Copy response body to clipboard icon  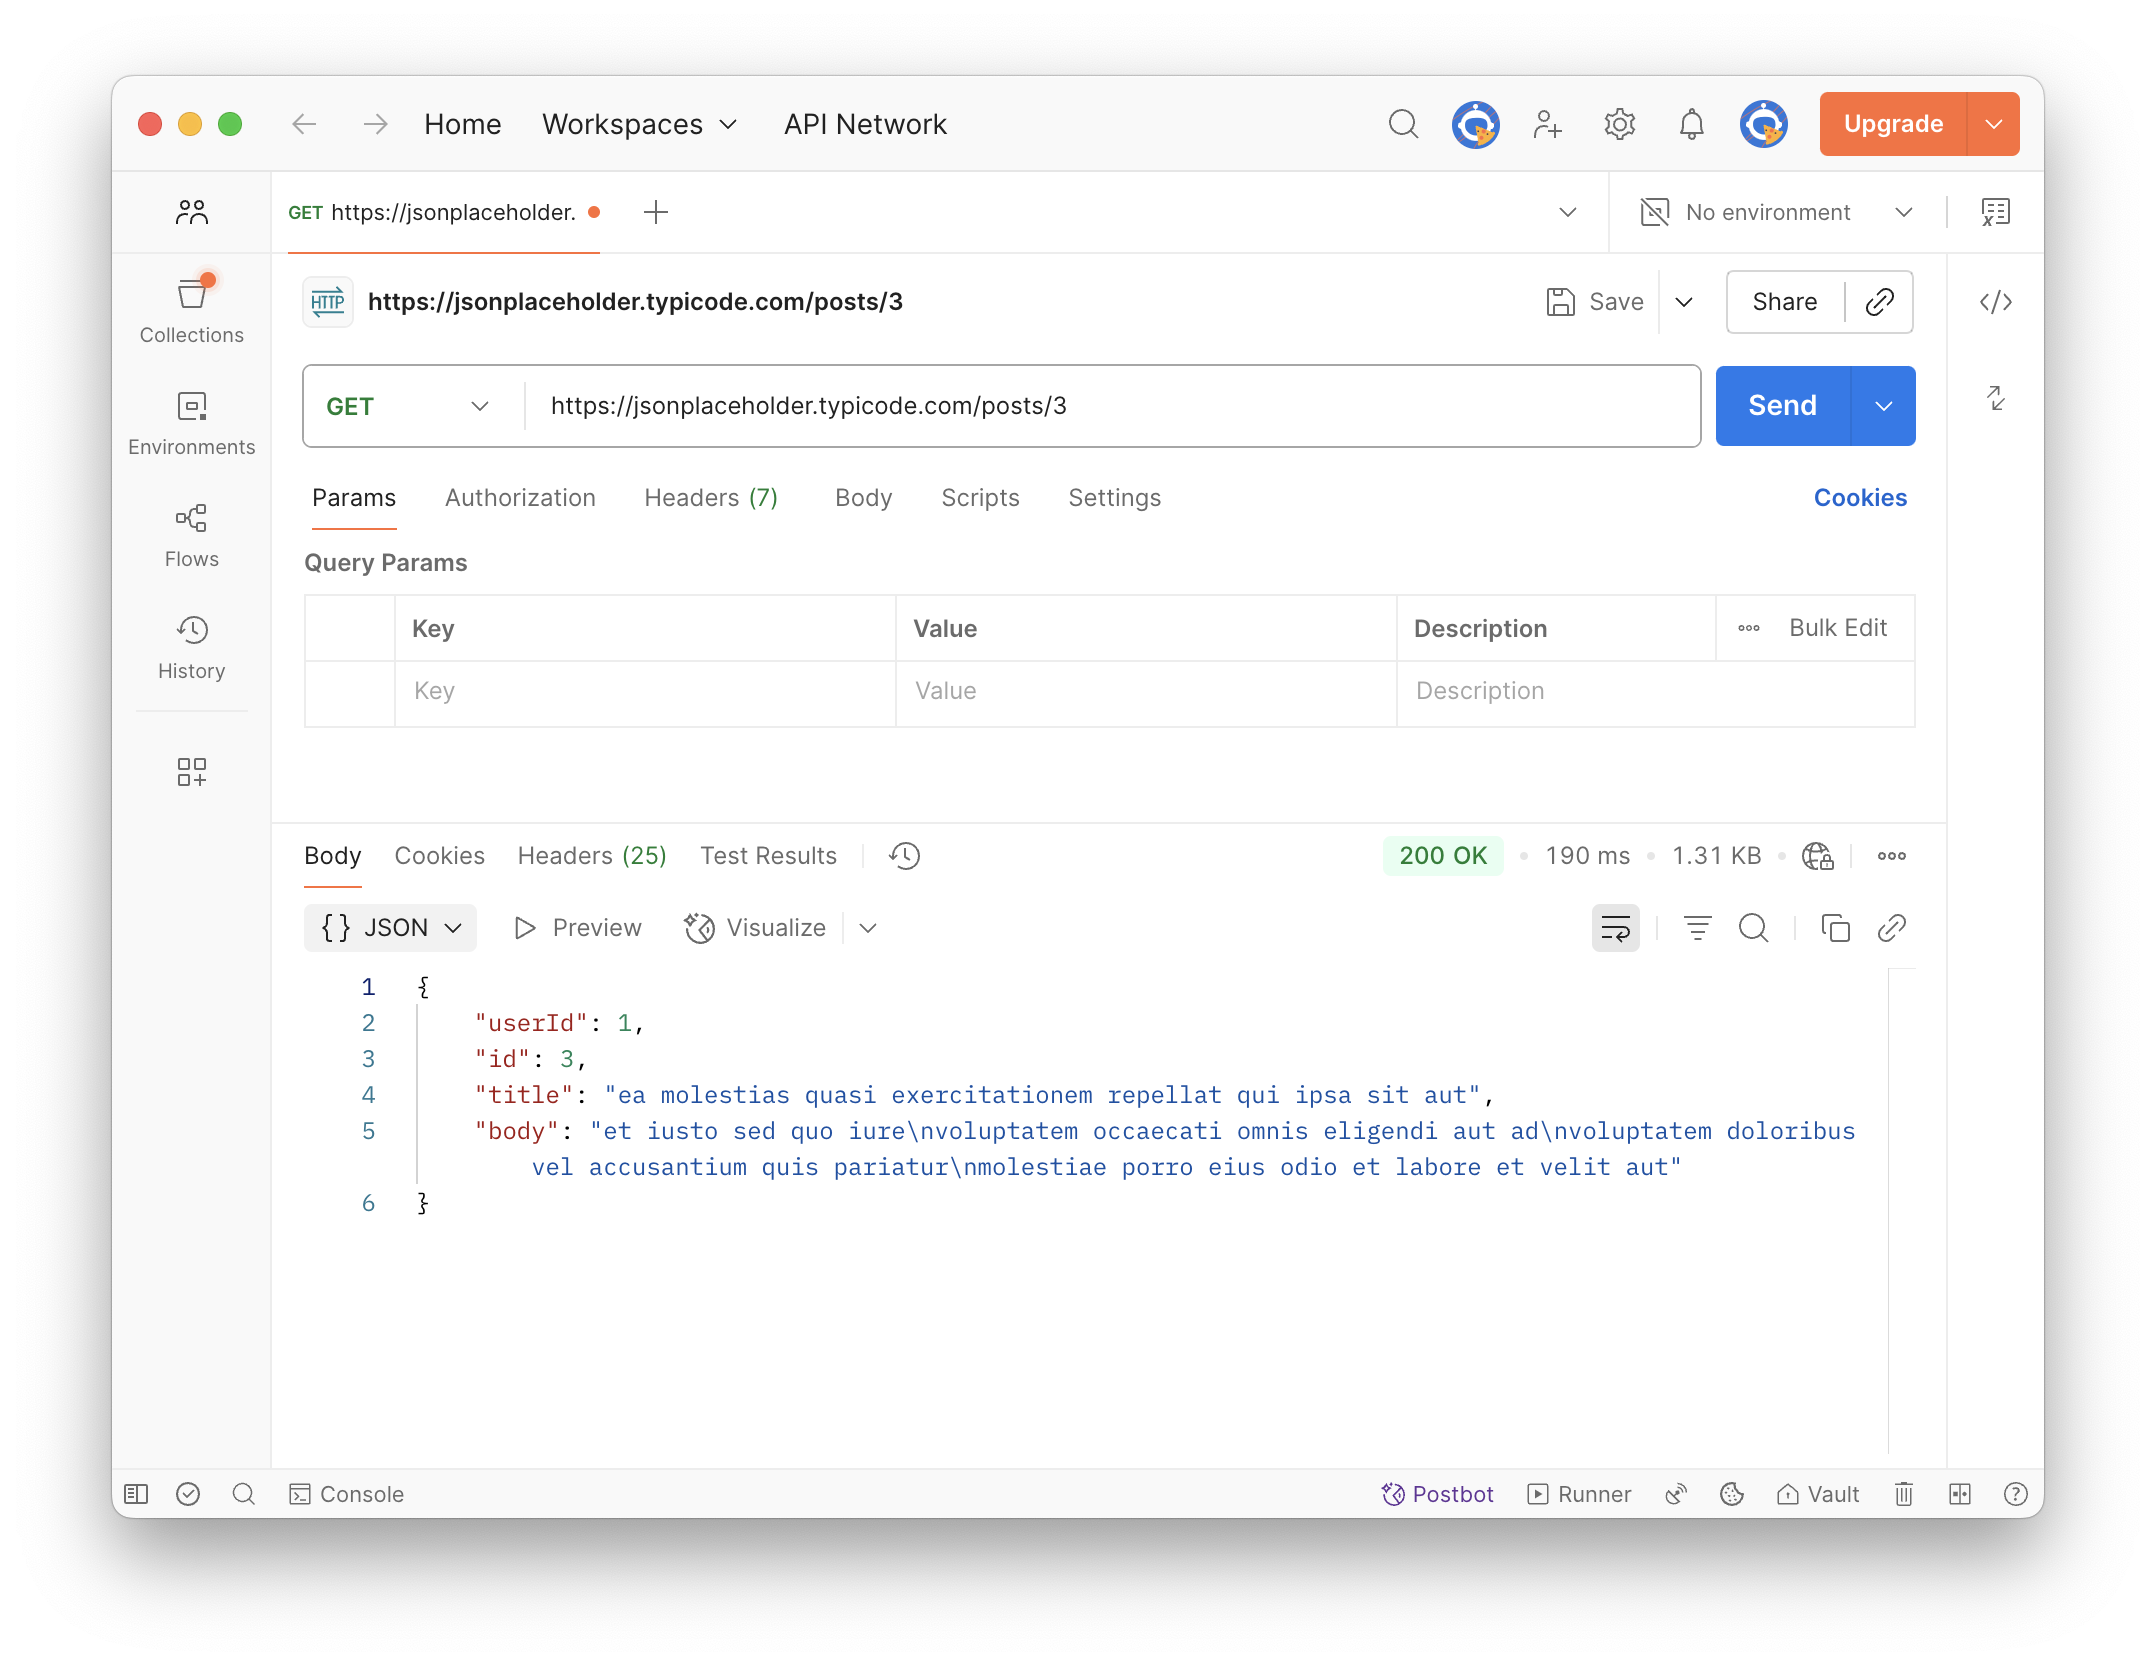tap(1835, 928)
